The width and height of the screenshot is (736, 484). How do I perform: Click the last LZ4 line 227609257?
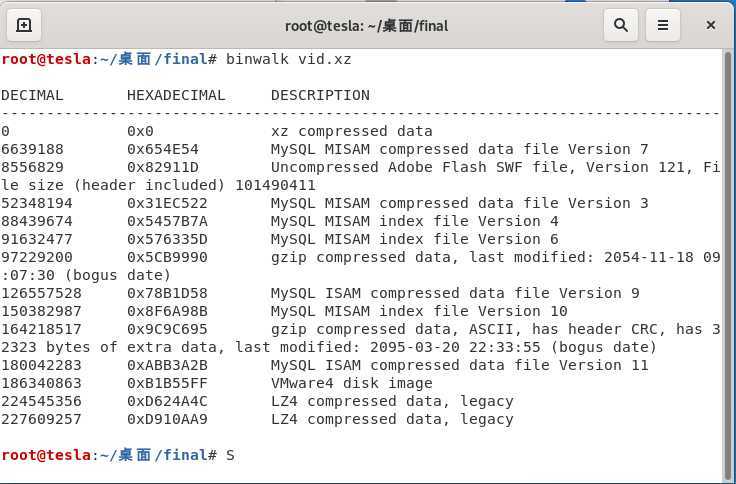point(257,419)
